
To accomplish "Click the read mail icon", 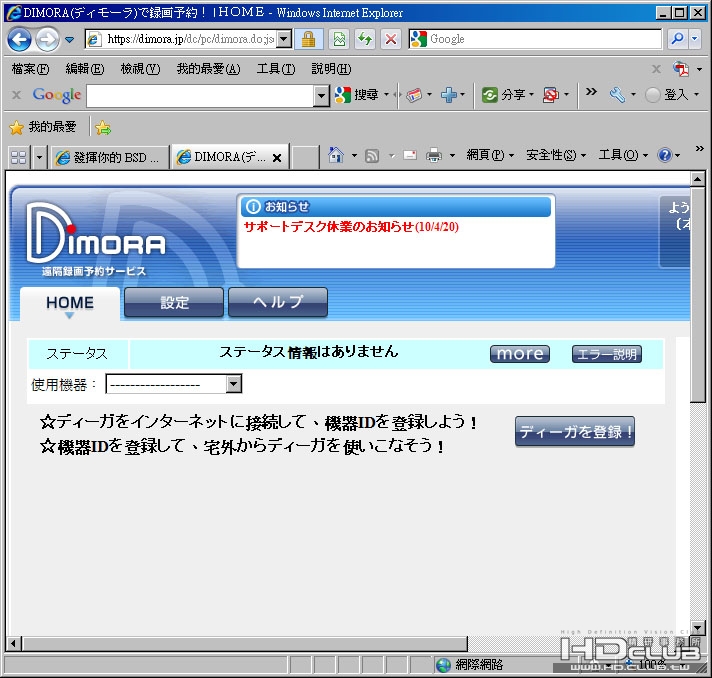I will click(x=410, y=155).
